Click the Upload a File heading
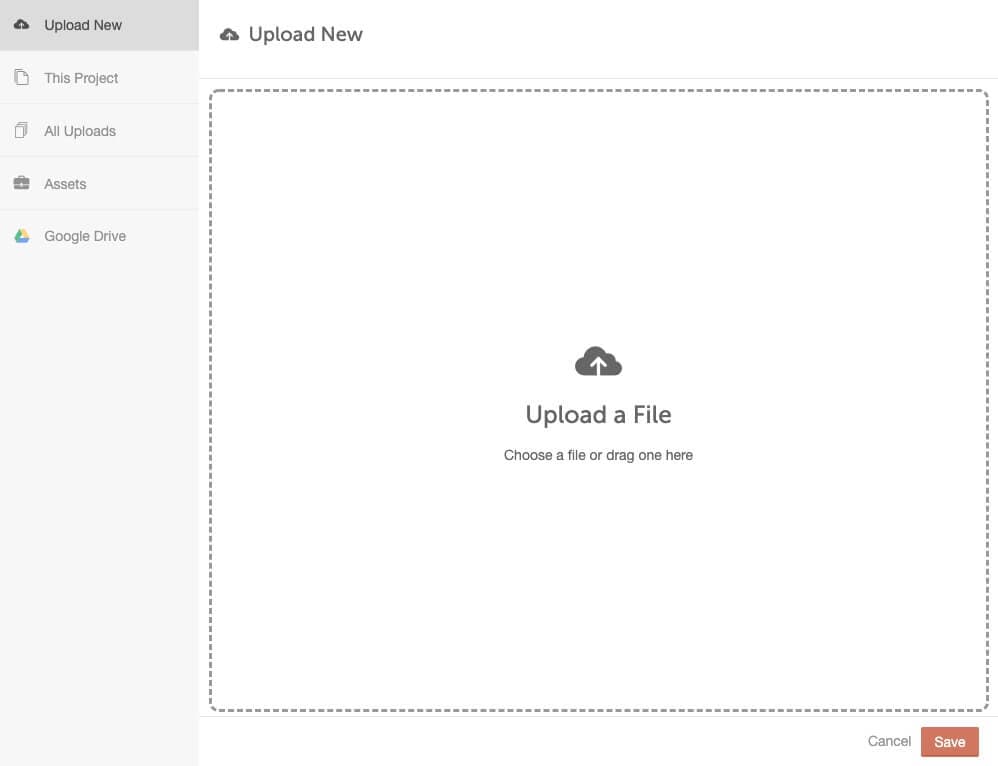Viewport: 998px width, 766px height. (598, 415)
